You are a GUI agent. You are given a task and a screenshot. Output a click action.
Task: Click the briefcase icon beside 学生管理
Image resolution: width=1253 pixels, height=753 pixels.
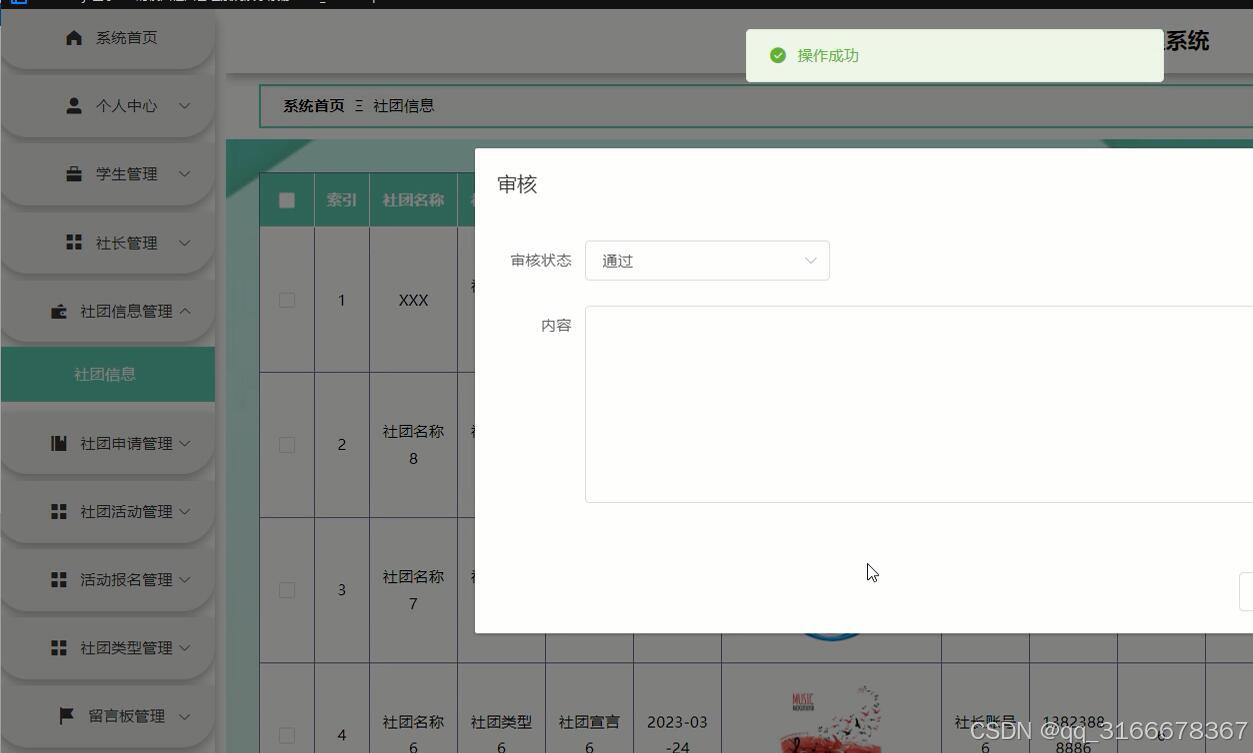(x=74, y=174)
